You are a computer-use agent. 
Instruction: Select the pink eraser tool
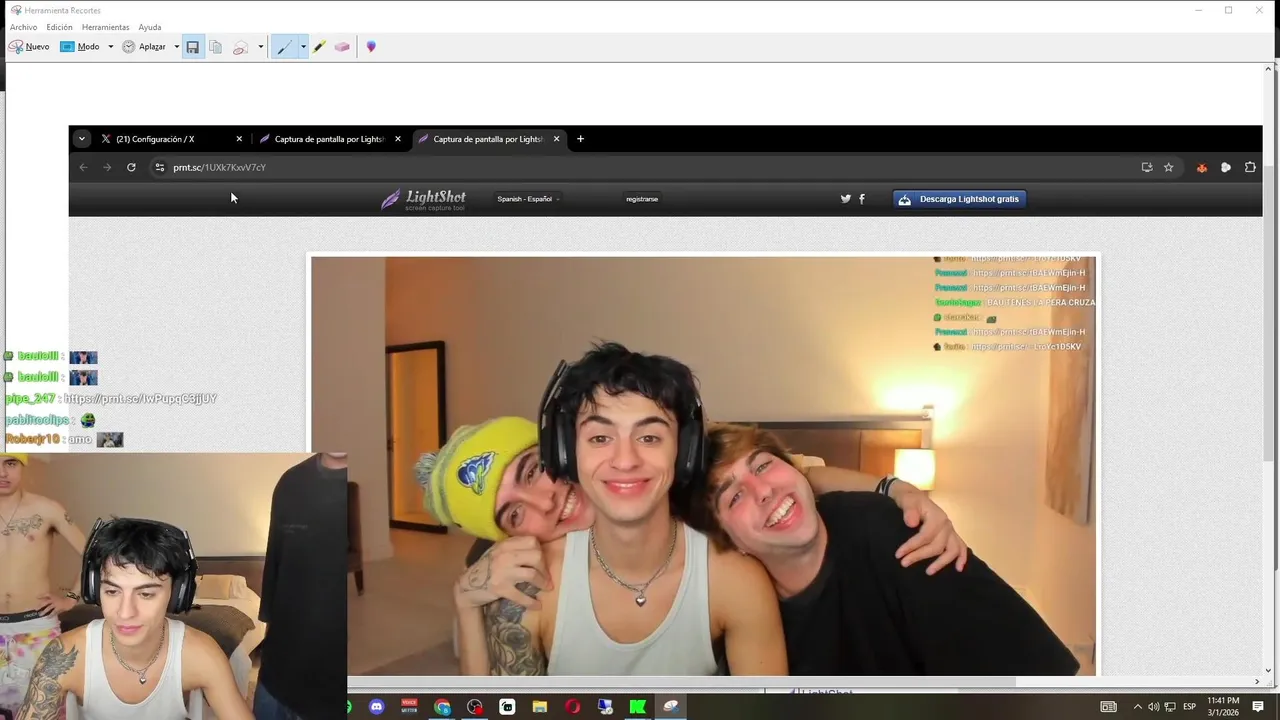pyautogui.click(x=342, y=47)
